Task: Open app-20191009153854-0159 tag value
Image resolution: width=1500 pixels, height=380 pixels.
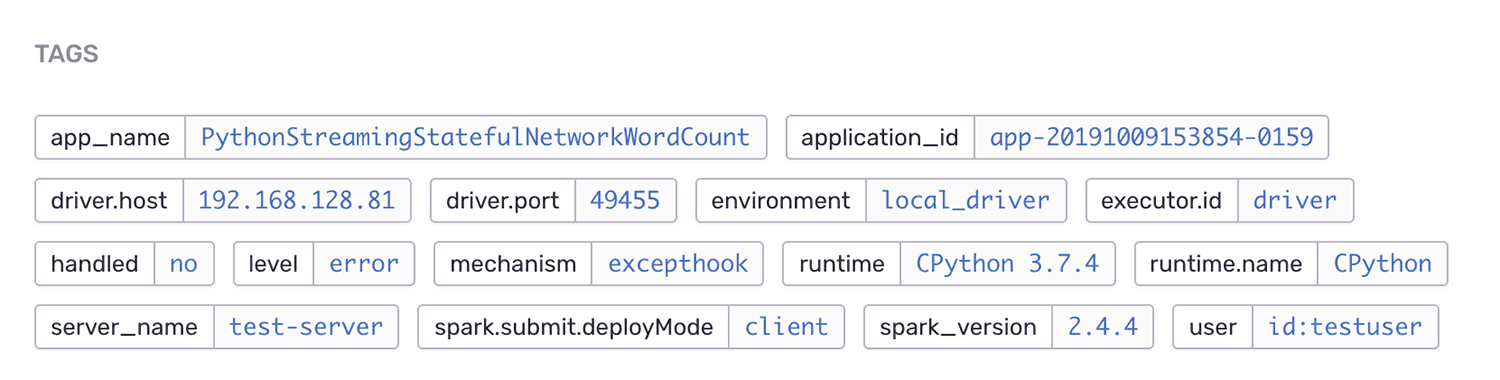Action: 1151,137
